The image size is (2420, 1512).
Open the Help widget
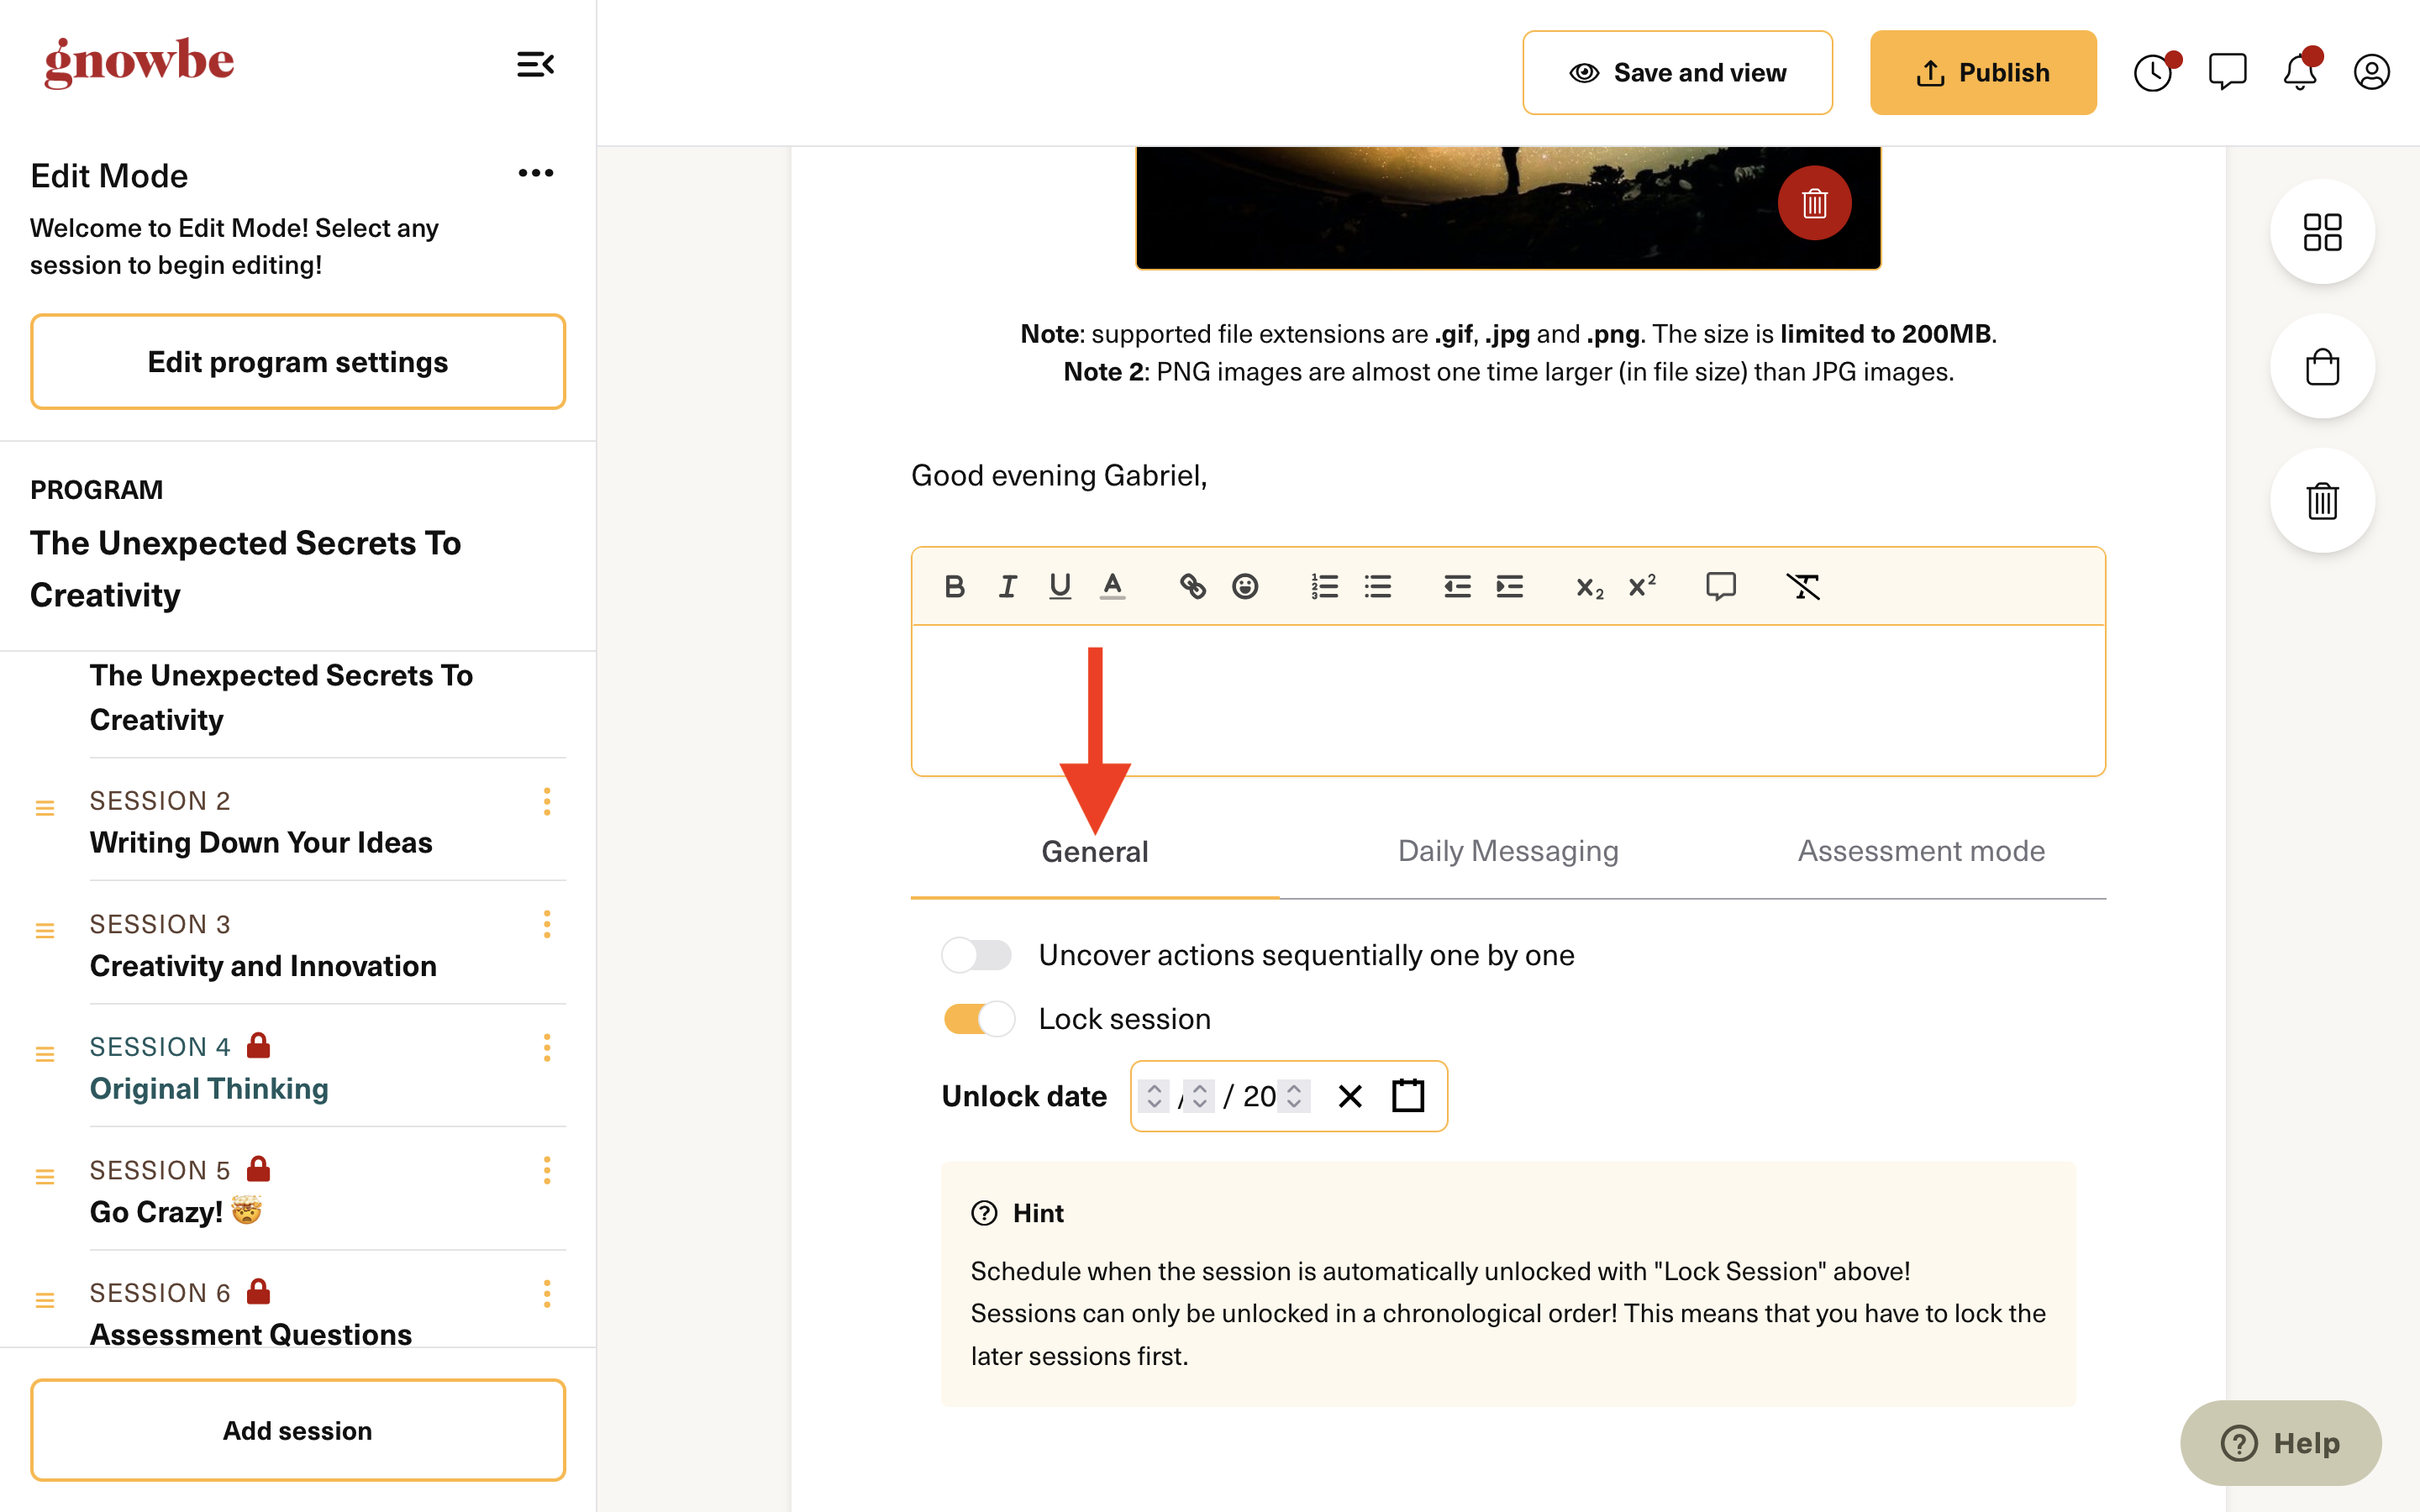2280,1442
